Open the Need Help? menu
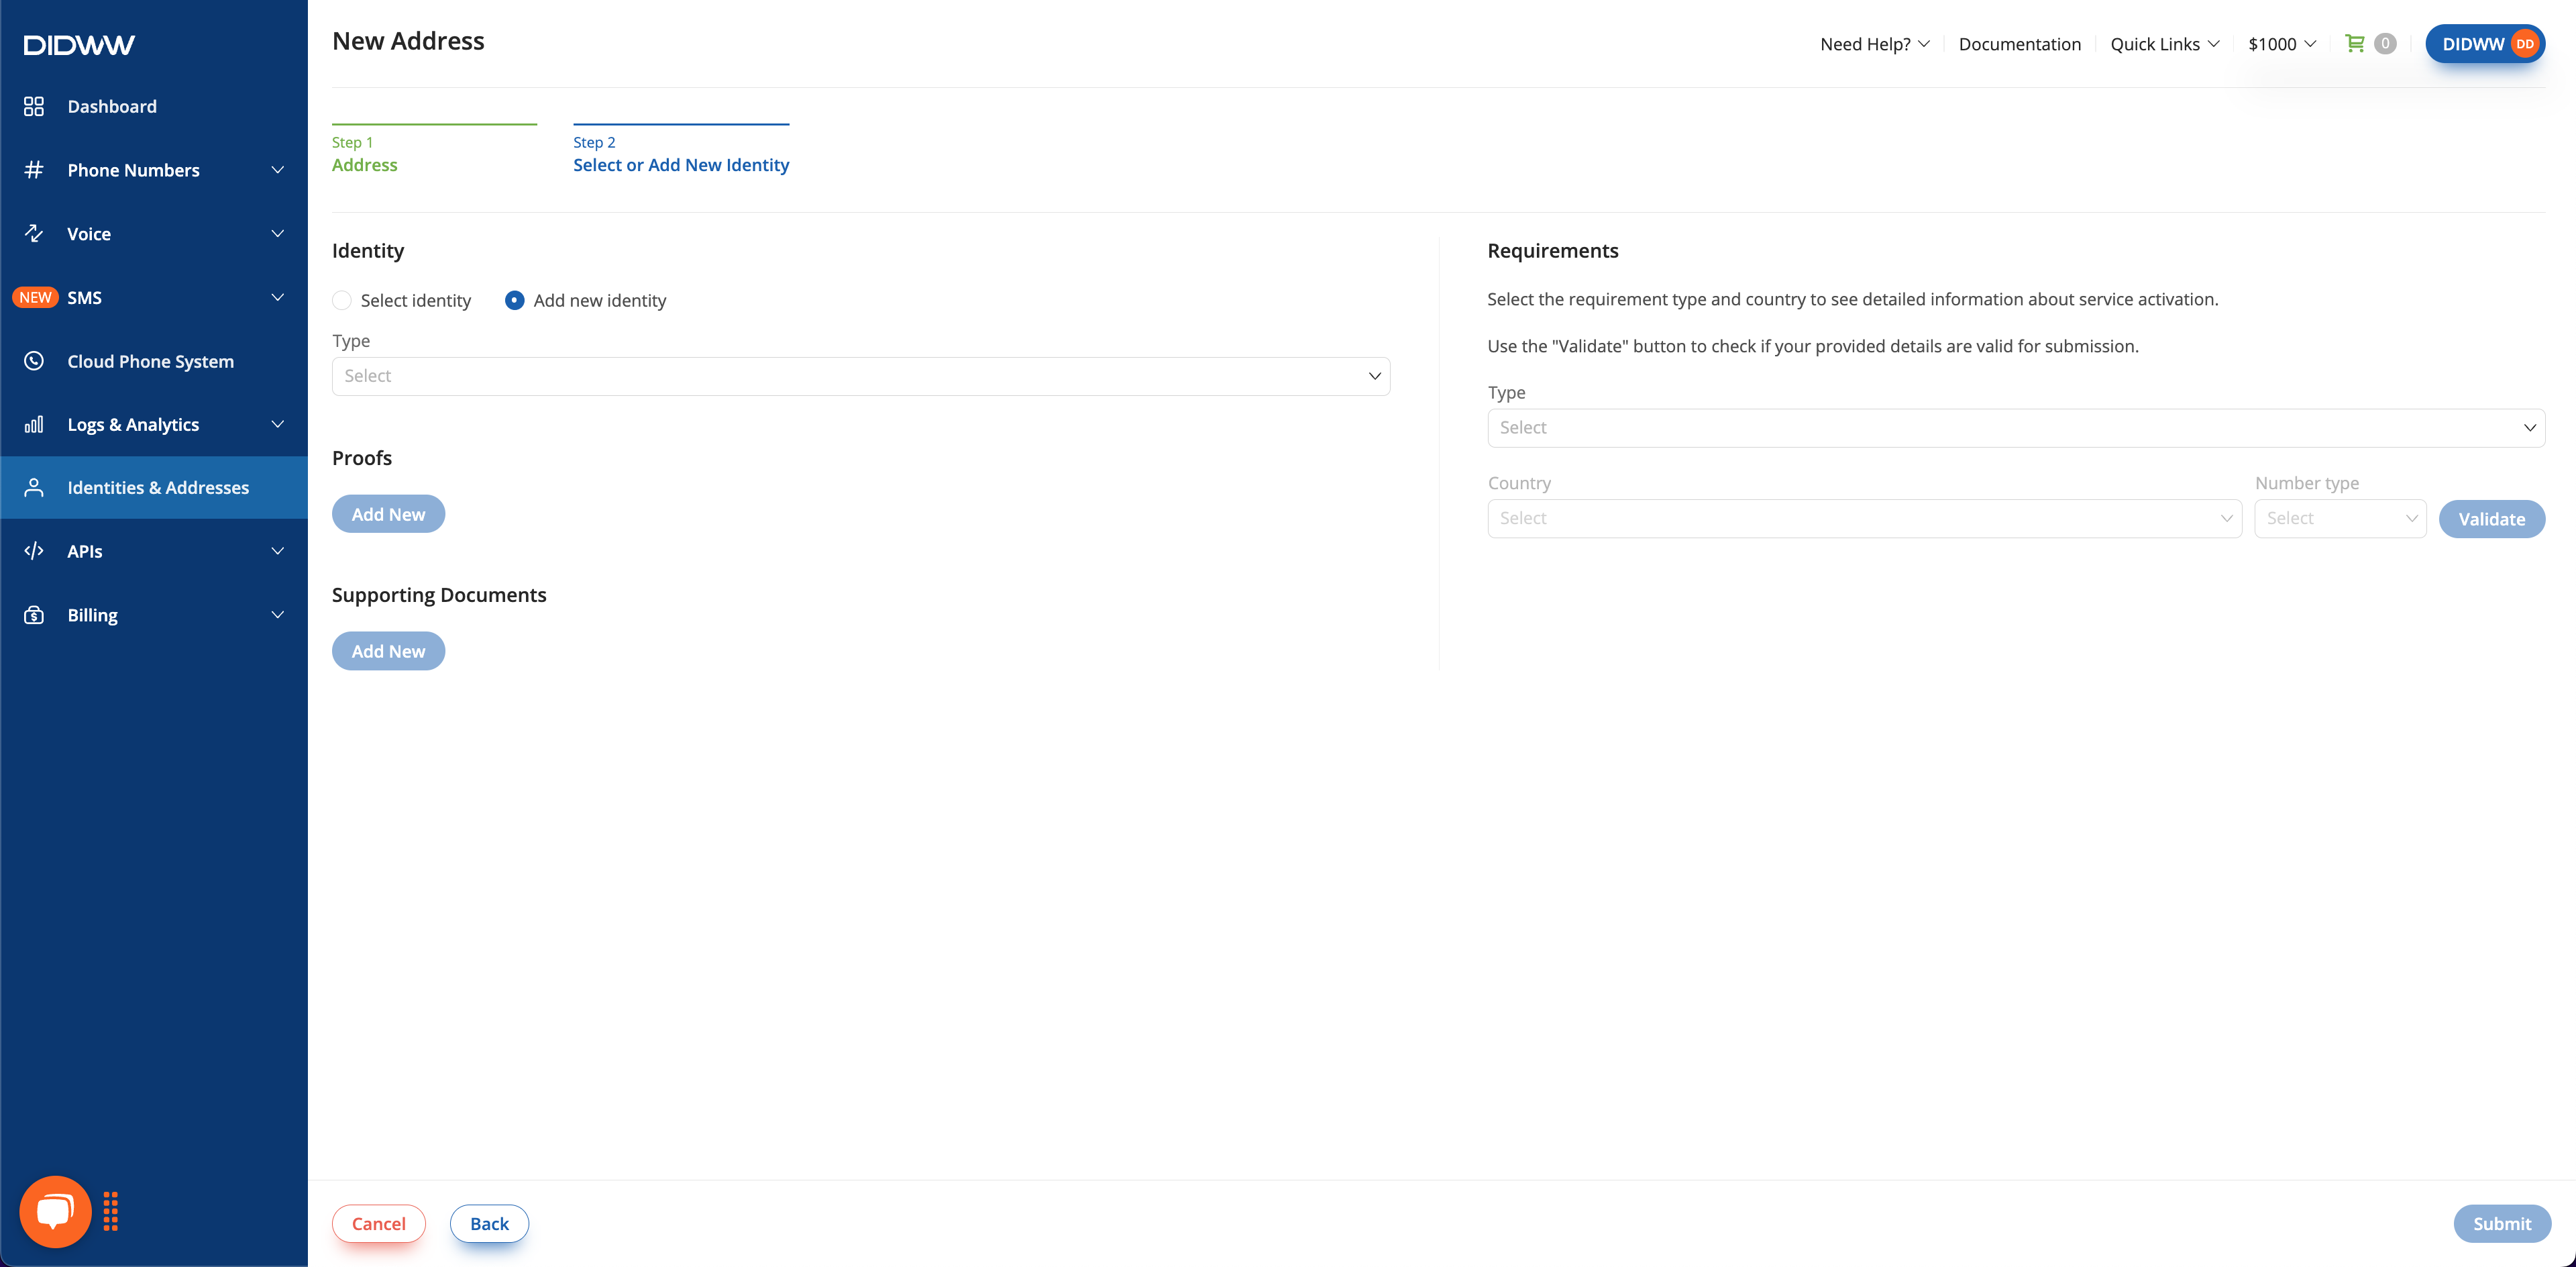Viewport: 2576px width, 1267px height. (x=1875, y=44)
